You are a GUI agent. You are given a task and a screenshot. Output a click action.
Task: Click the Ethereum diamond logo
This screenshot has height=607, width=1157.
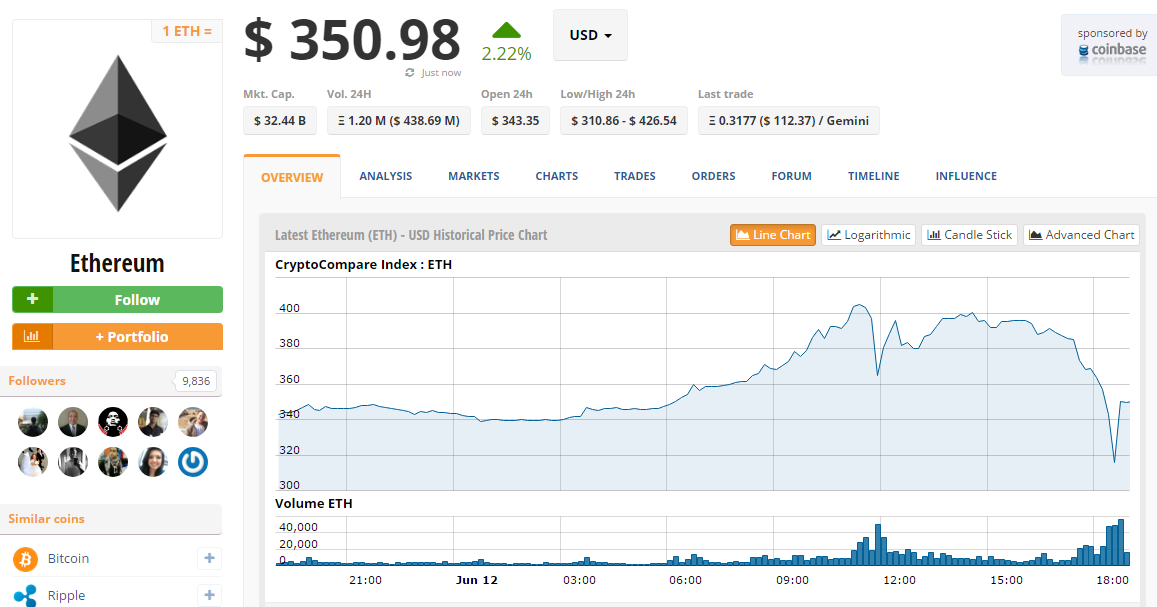[x=118, y=133]
